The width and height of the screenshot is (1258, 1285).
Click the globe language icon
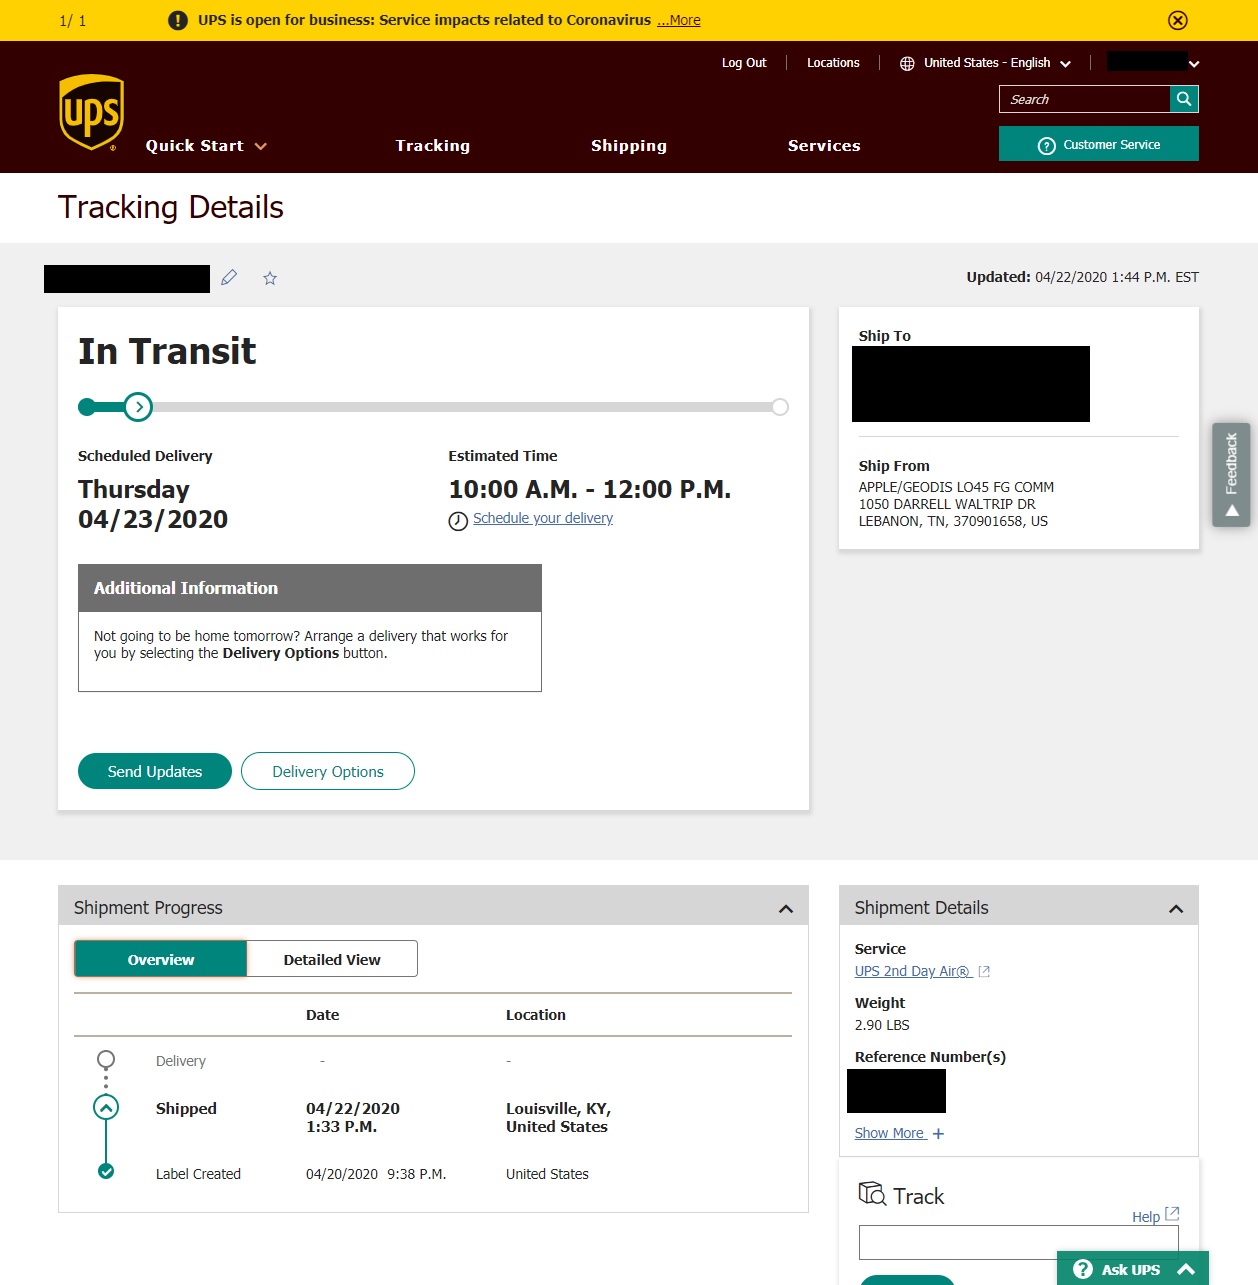(907, 63)
